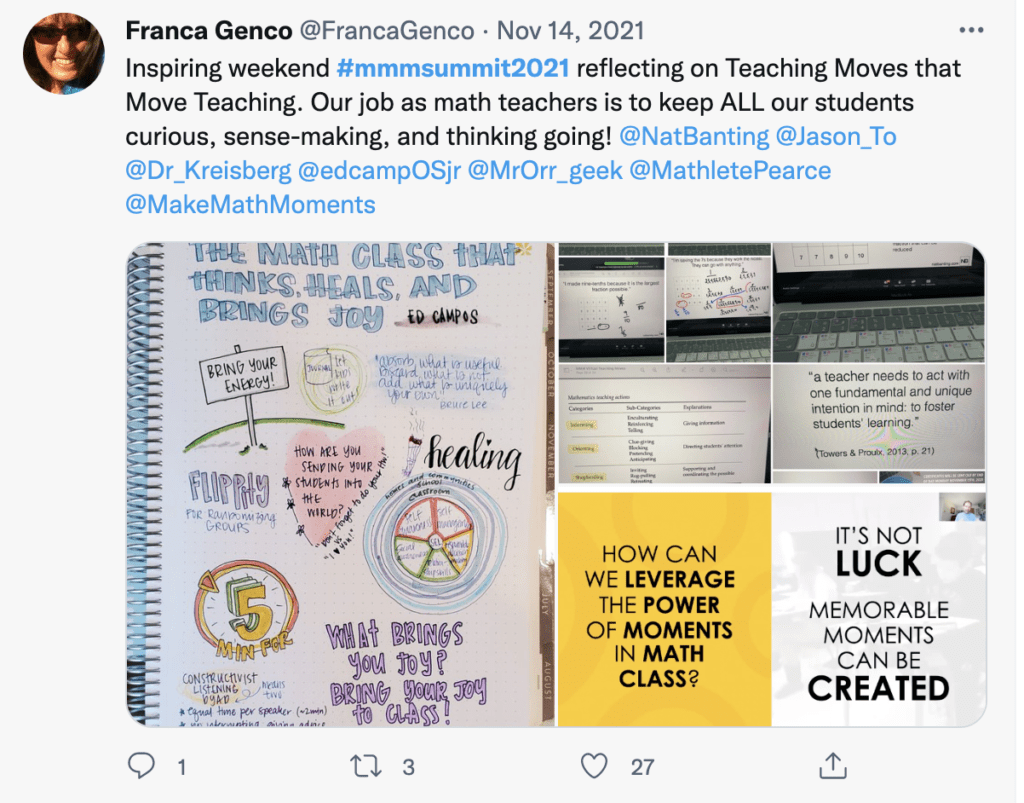Open the @Dr_Kreisberg mention link
1024x803 pixels.
click(208, 170)
